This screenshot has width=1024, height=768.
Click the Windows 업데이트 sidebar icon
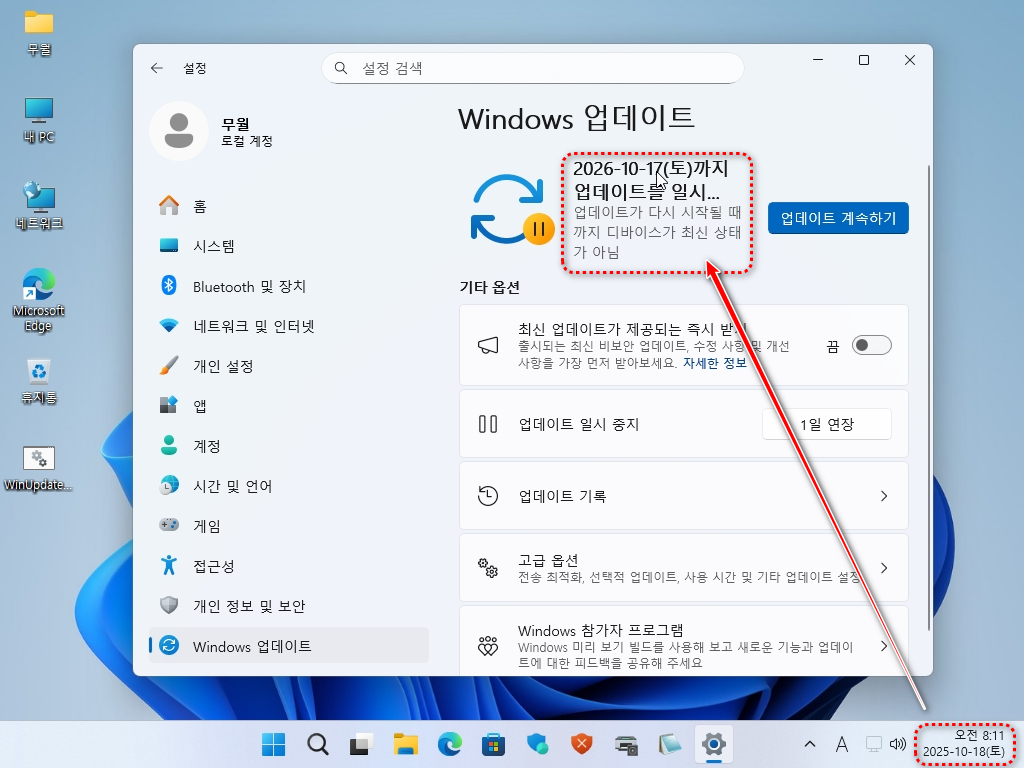coord(169,645)
